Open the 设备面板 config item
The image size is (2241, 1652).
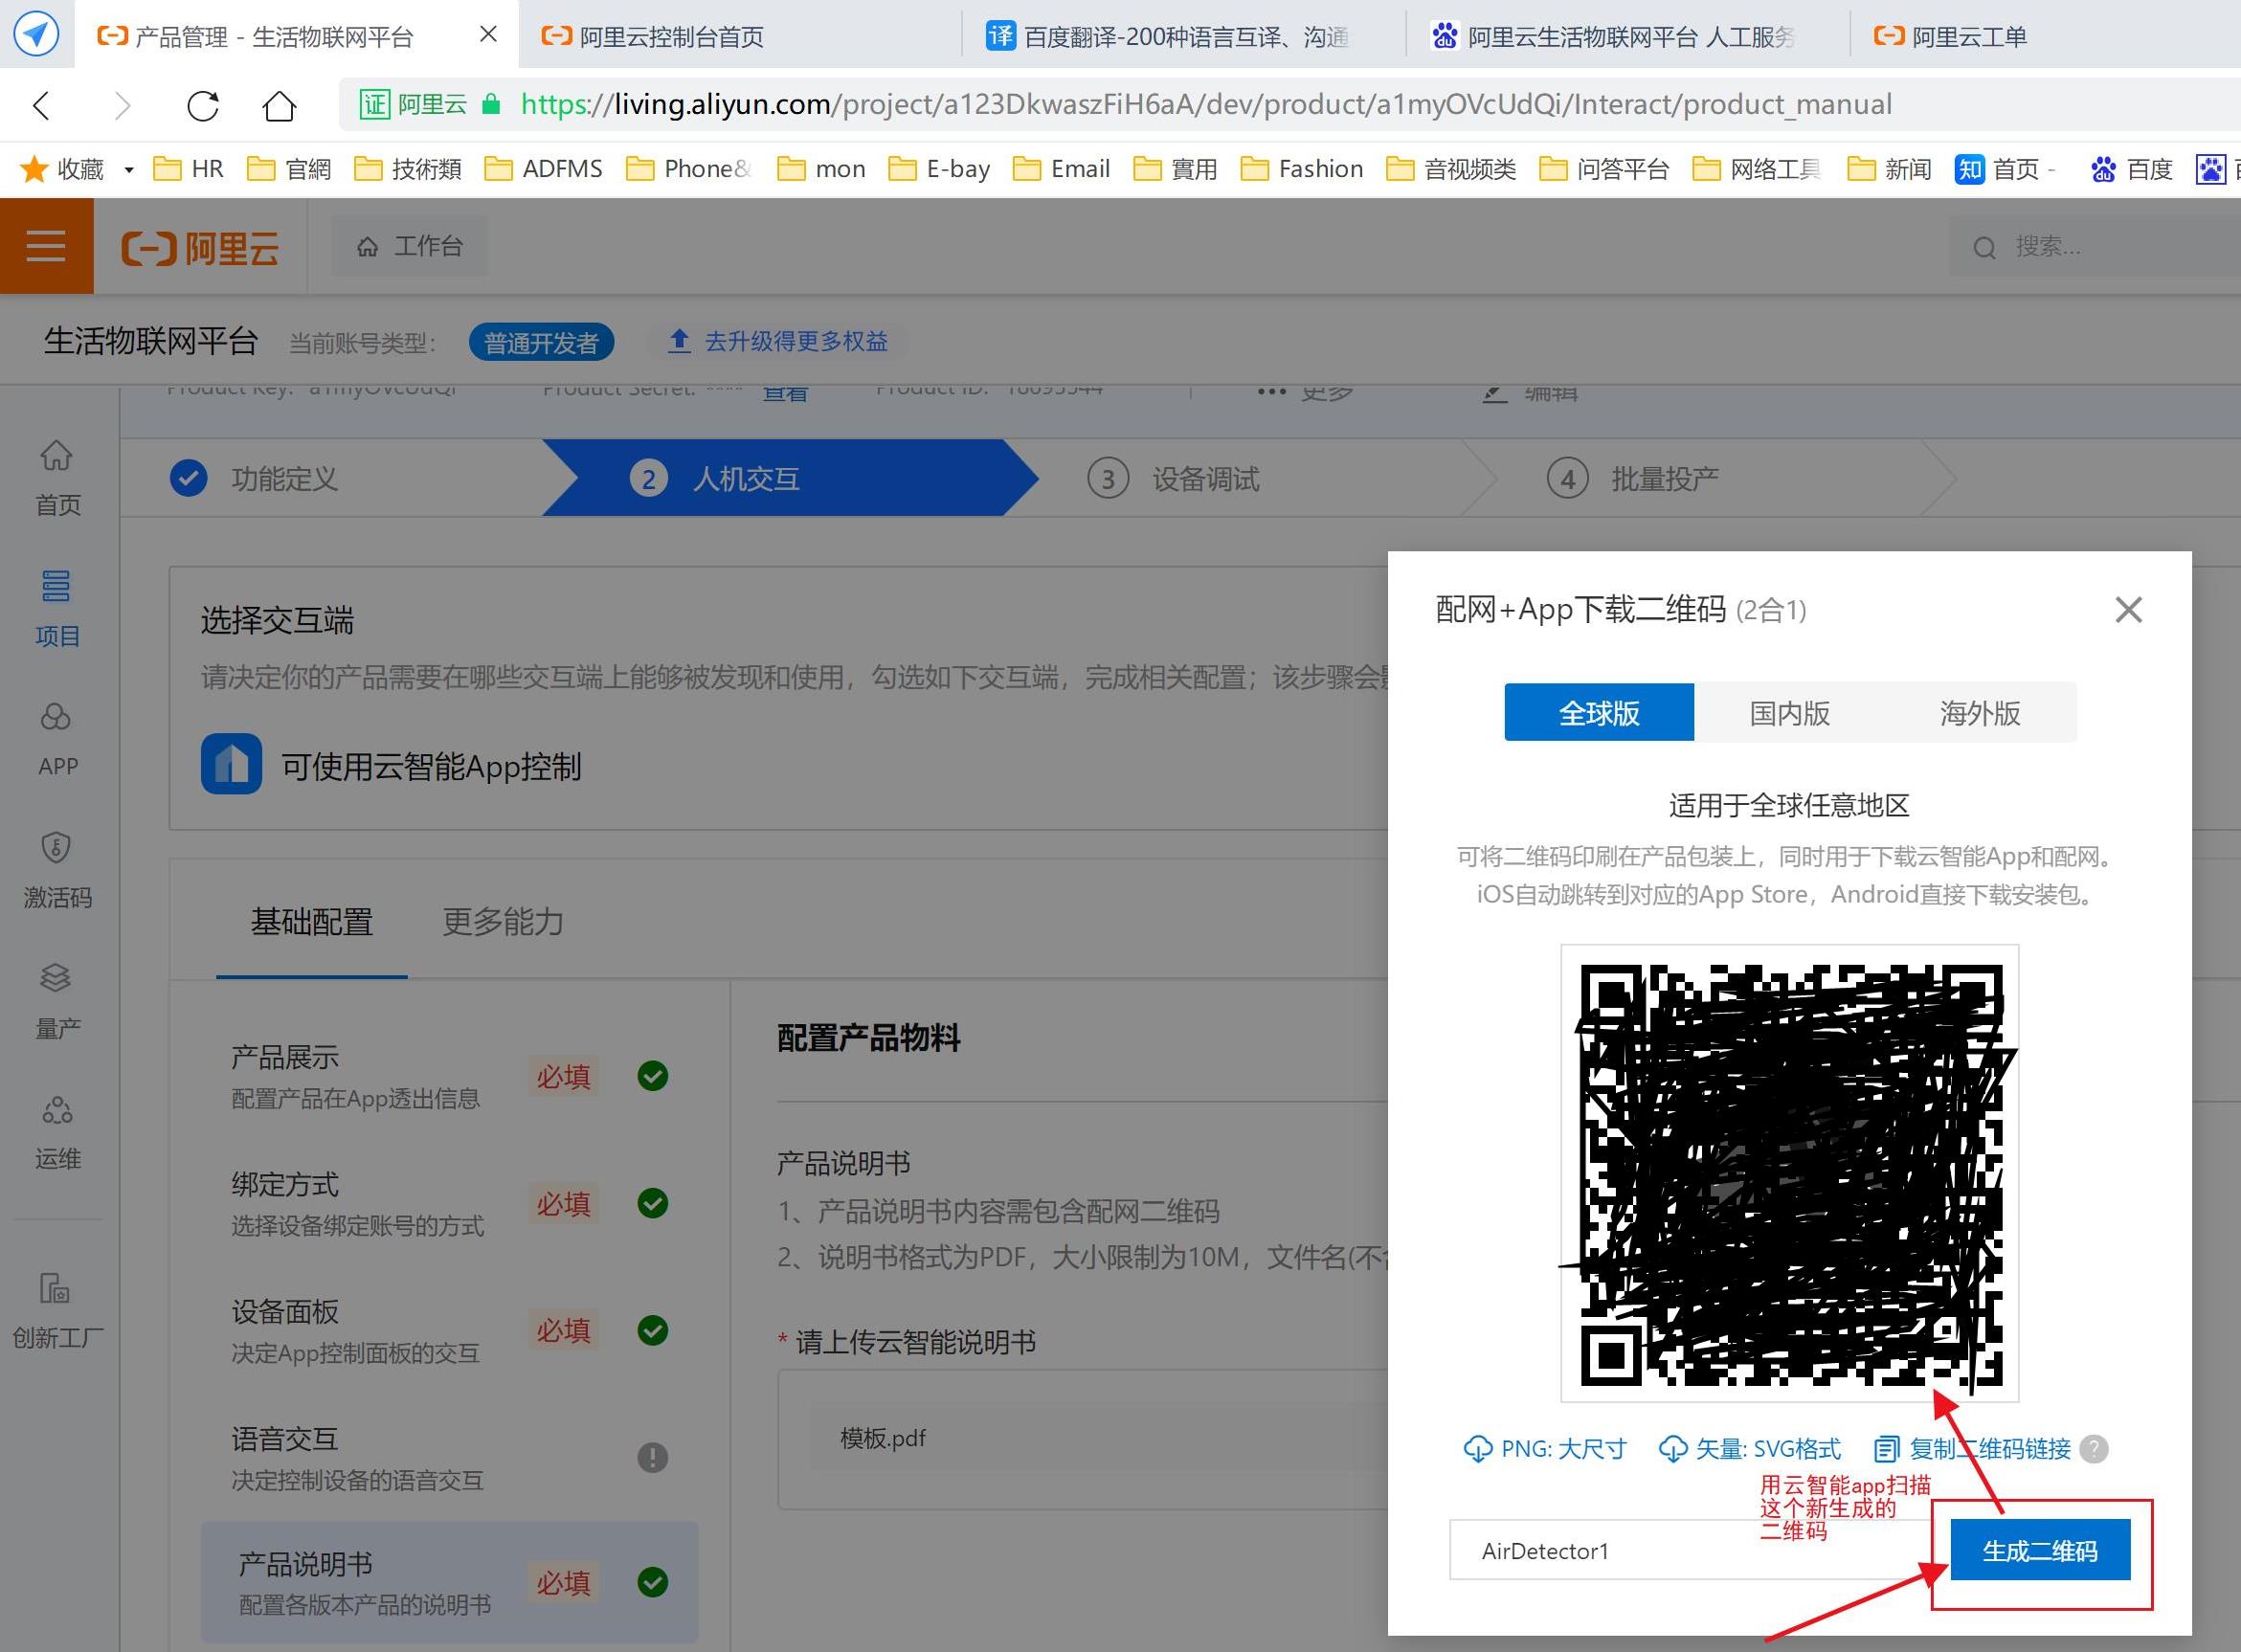[449, 1331]
